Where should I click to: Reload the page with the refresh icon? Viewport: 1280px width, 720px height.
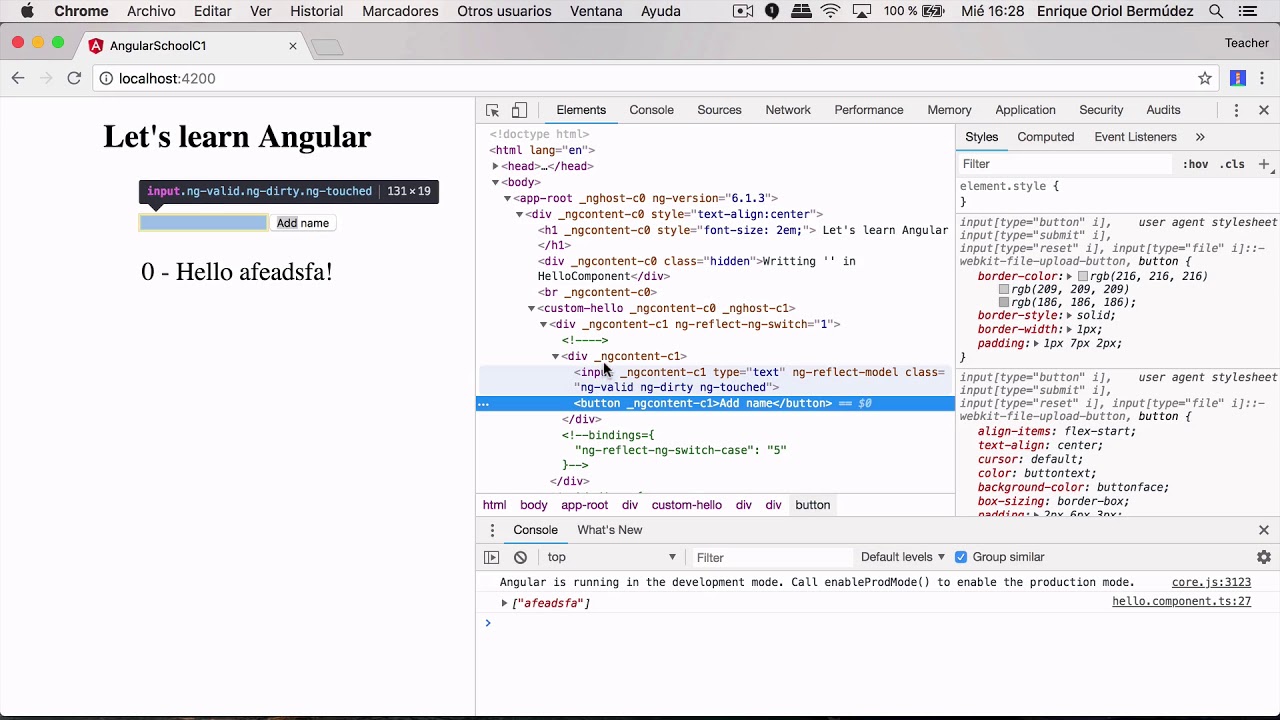click(x=74, y=78)
